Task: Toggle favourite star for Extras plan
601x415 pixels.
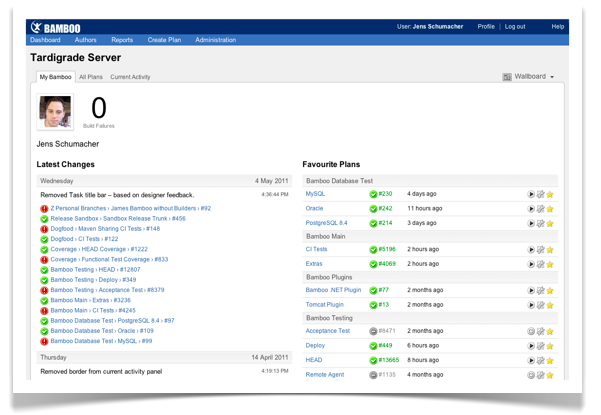Action: coord(550,264)
